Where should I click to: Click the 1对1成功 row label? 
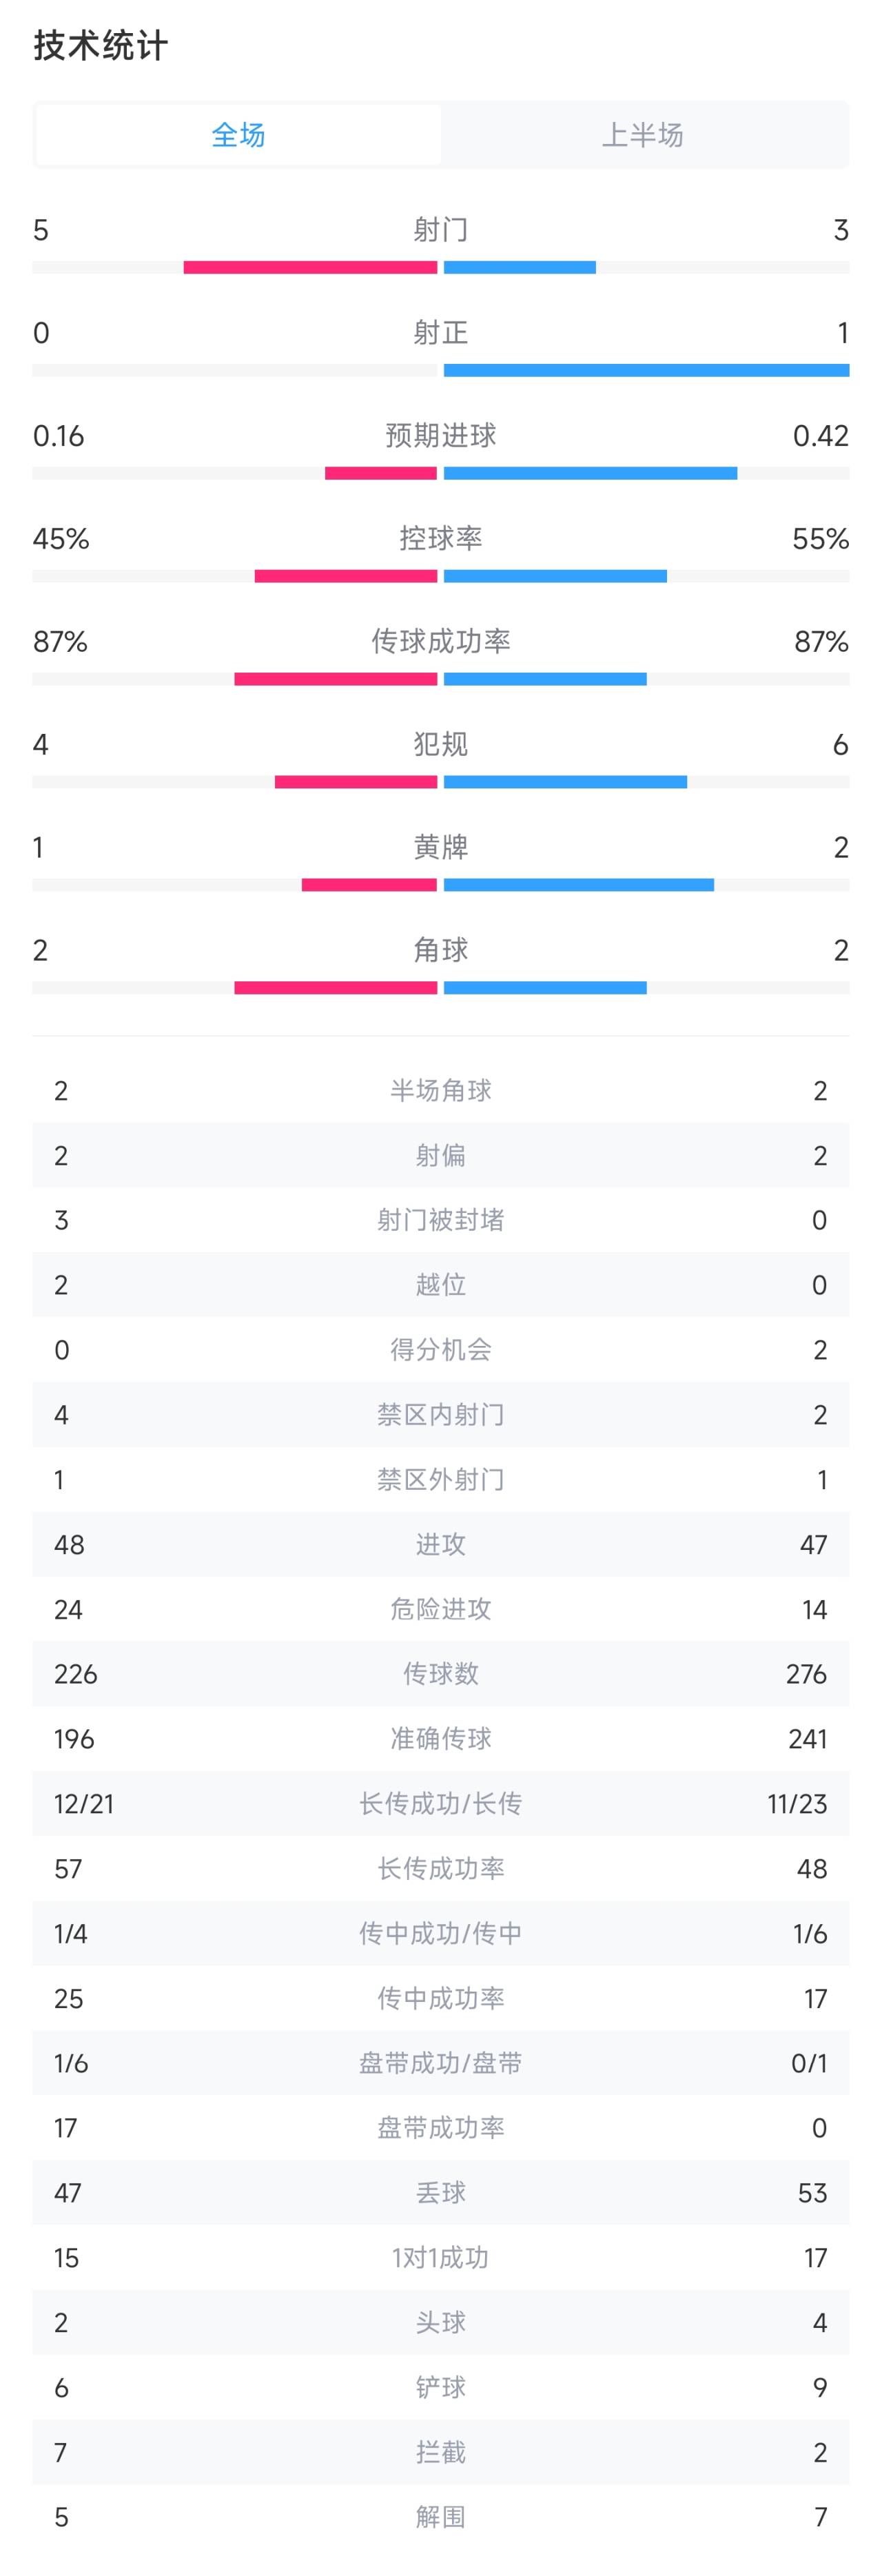[x=441, y=2258]
